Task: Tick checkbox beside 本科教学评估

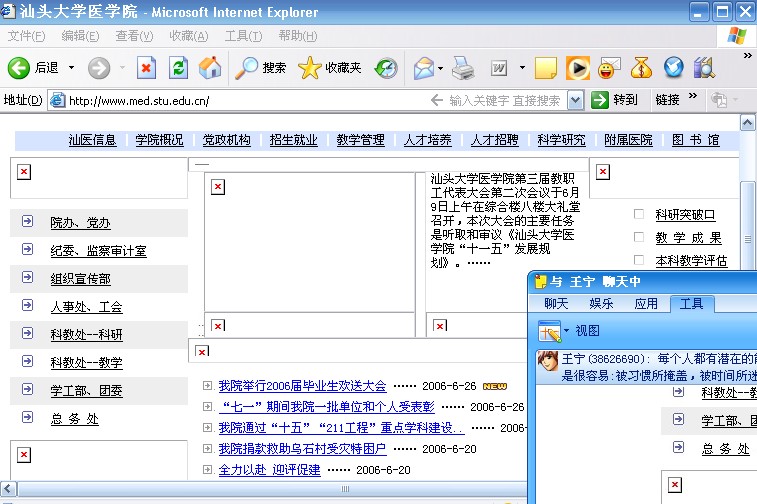Action: pyautogui.click(x=639, y=260)
